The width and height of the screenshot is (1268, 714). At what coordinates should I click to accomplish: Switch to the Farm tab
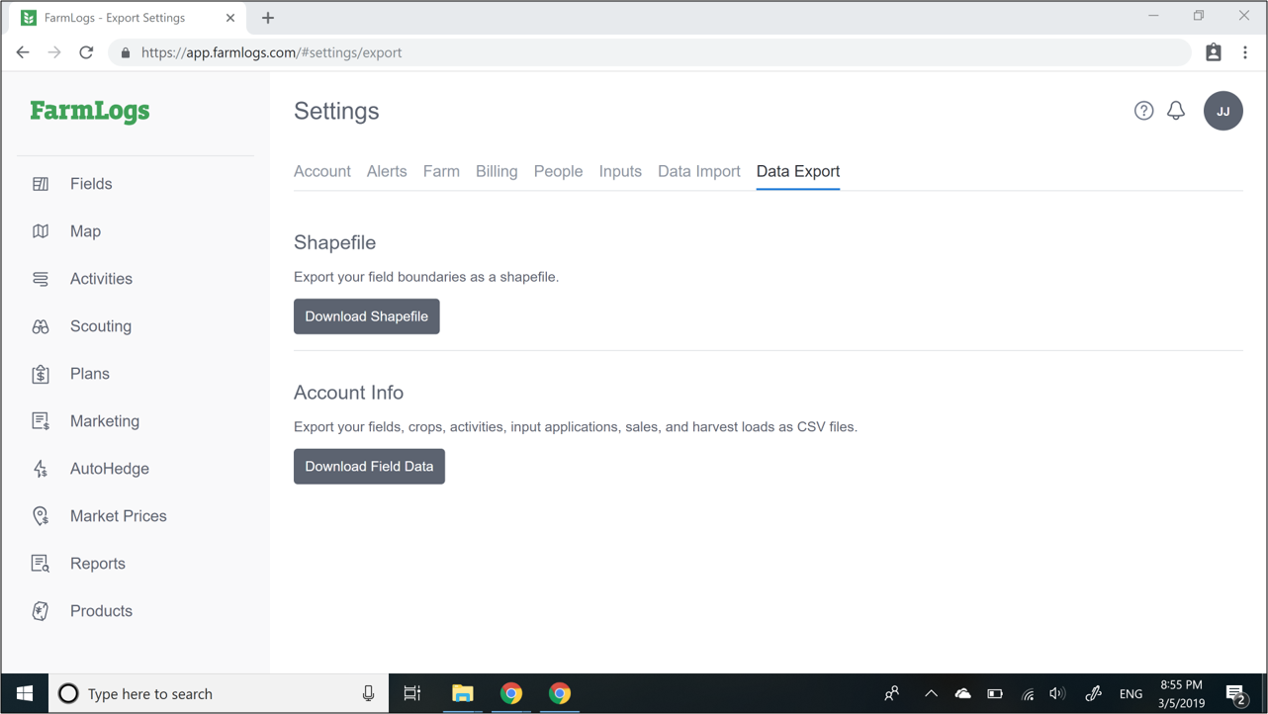441,171
